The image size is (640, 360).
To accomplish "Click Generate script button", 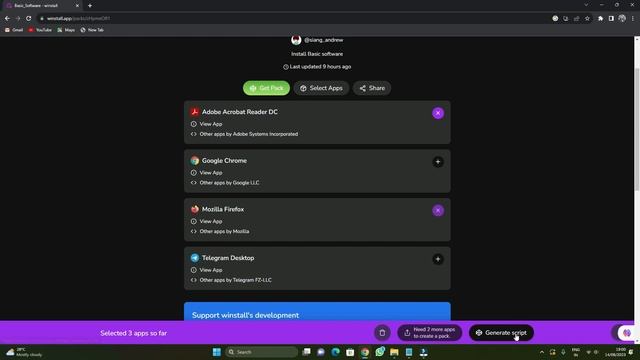I will coord(501,333).
